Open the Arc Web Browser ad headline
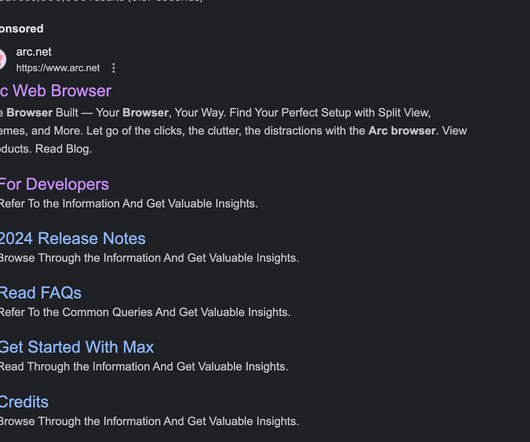530x442 pixels. [x=55, y=91]
